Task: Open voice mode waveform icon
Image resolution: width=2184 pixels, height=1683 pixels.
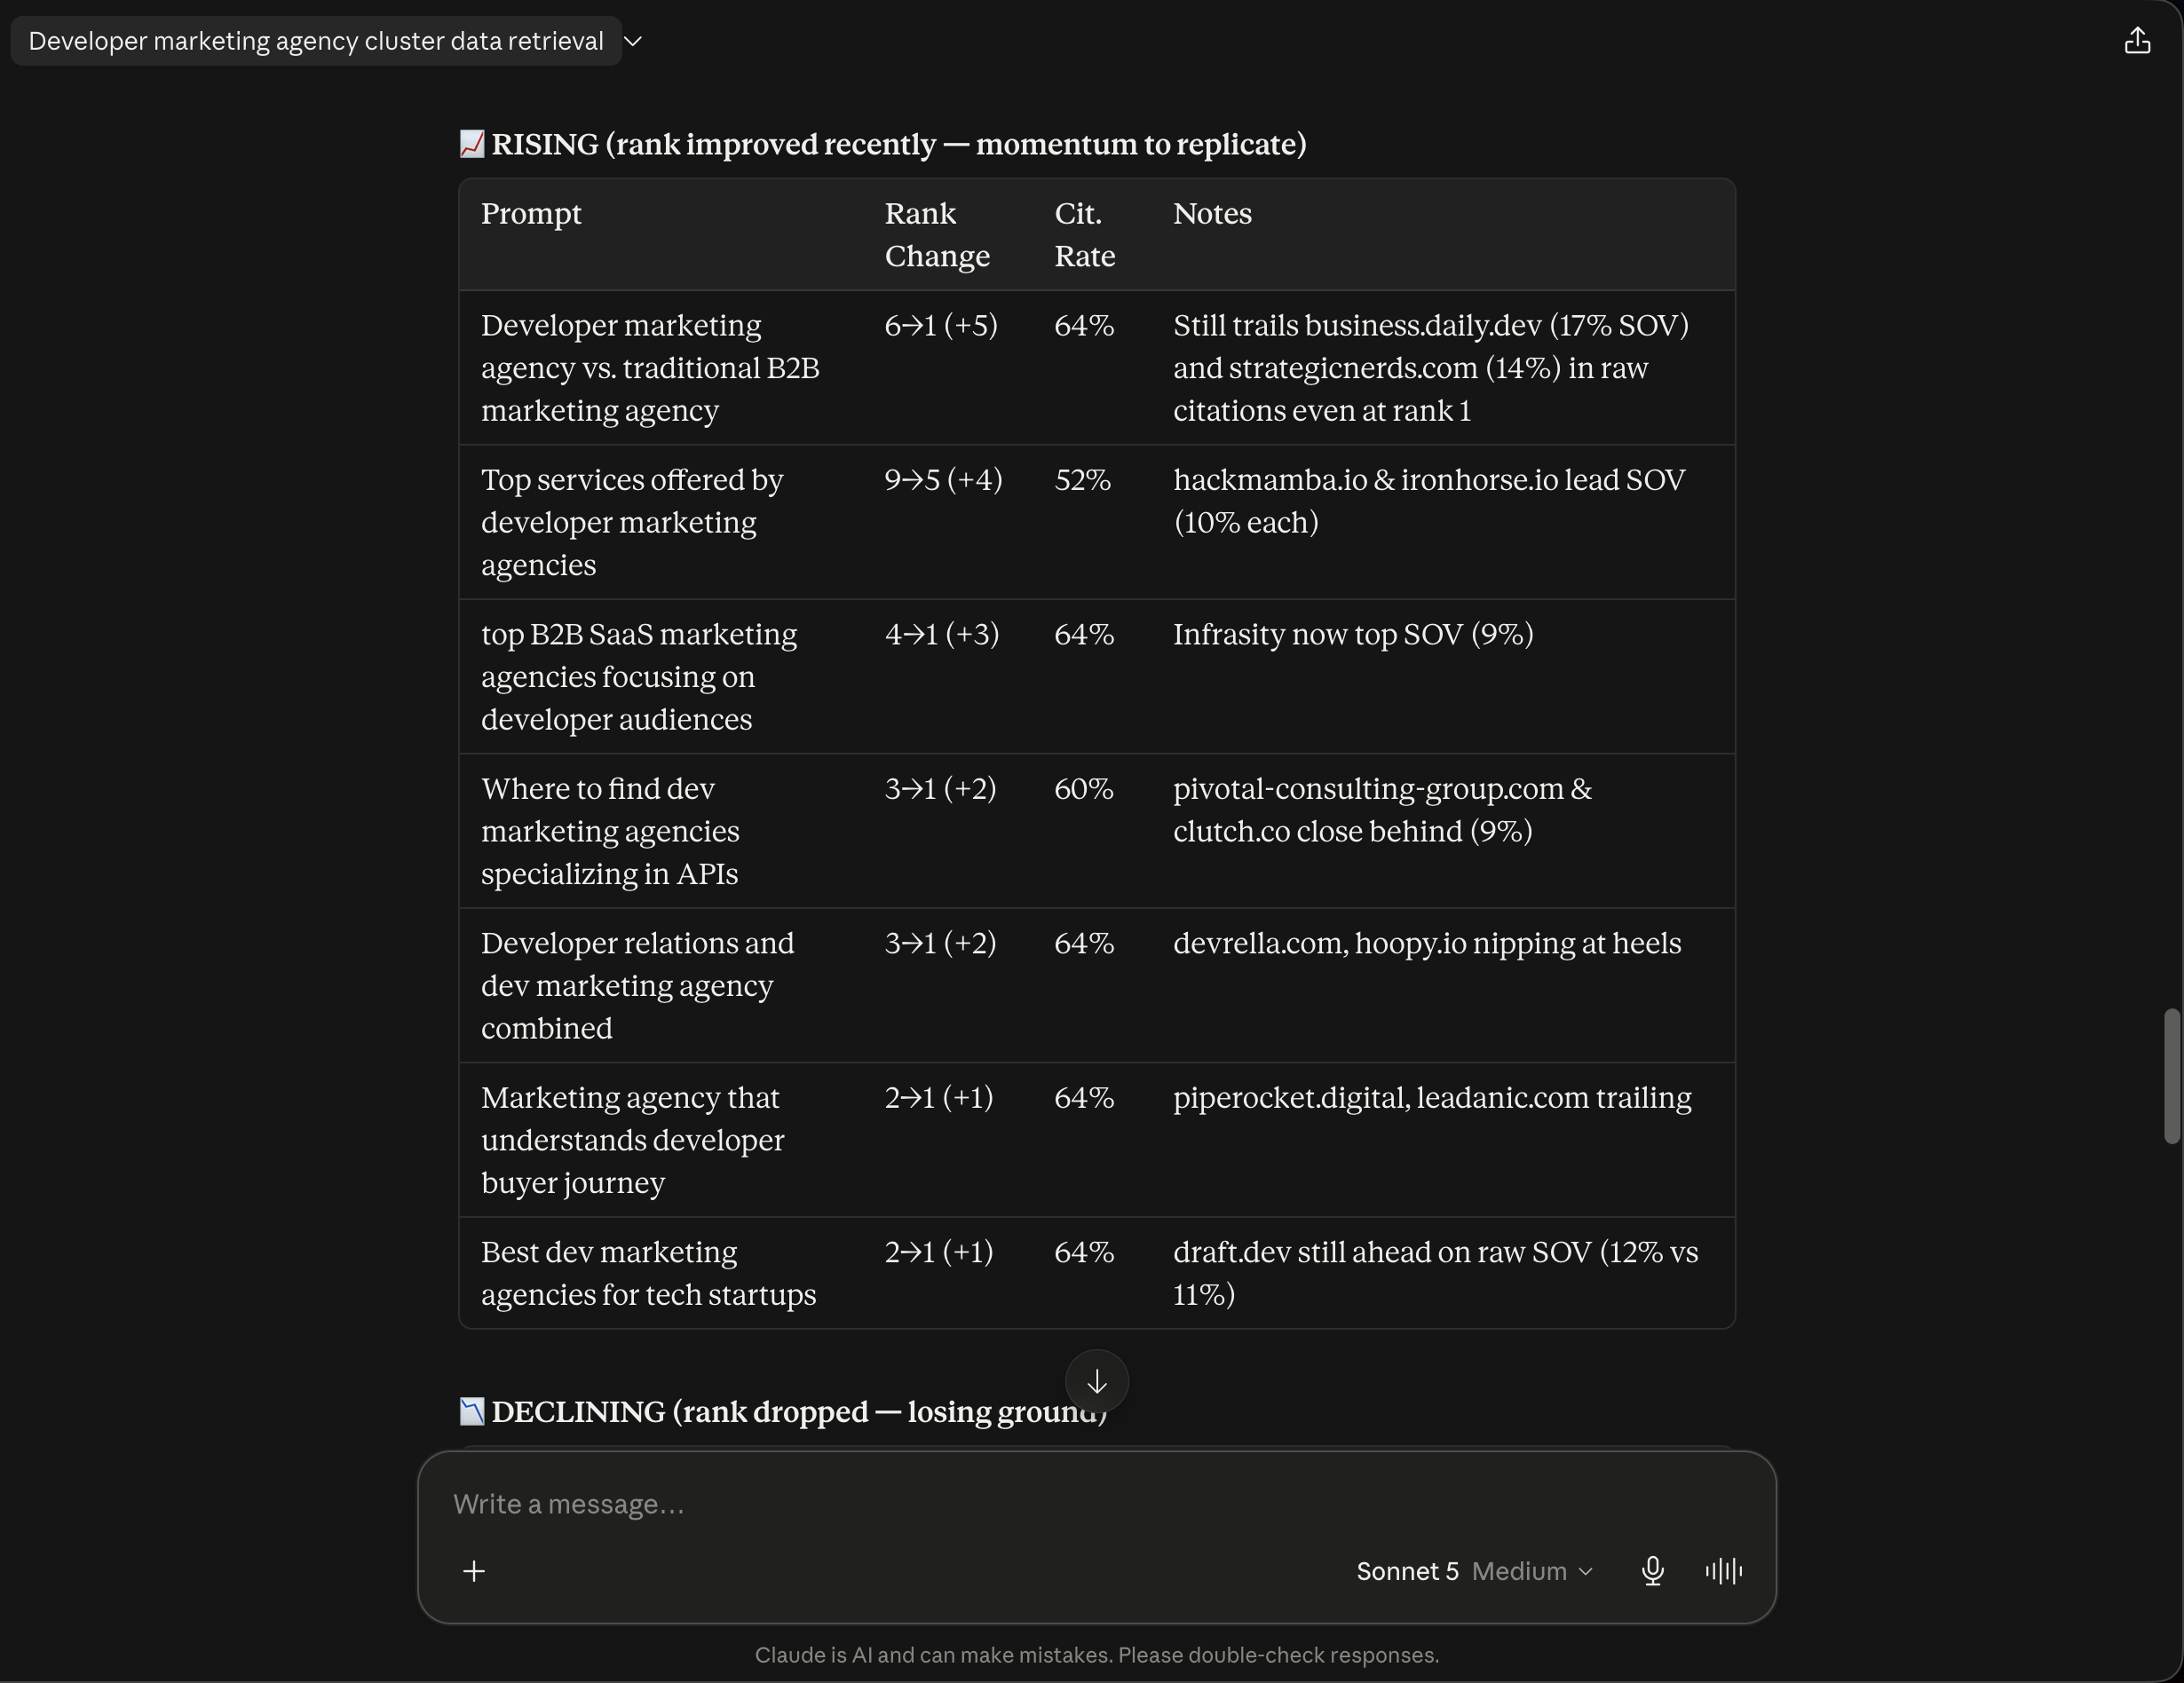Action: point(1723,1571)
